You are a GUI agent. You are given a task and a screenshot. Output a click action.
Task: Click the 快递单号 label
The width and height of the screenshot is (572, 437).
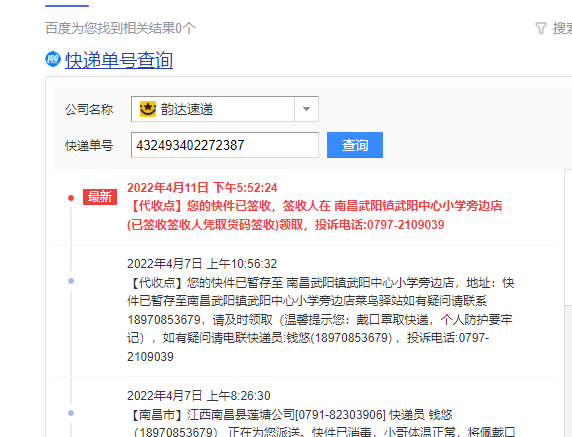[89, 146]
